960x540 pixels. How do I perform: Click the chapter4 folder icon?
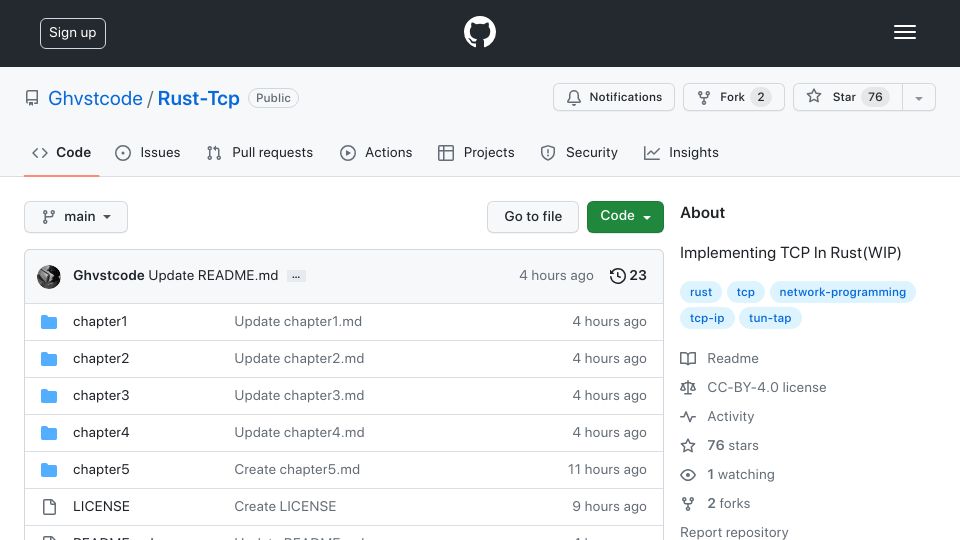tap(49, 433)
